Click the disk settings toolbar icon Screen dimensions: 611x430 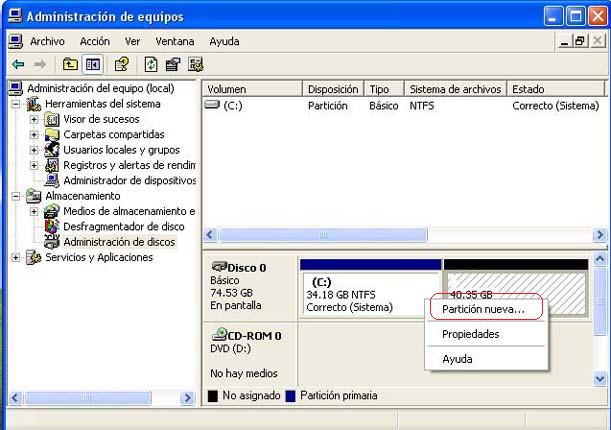coord(173,64)
